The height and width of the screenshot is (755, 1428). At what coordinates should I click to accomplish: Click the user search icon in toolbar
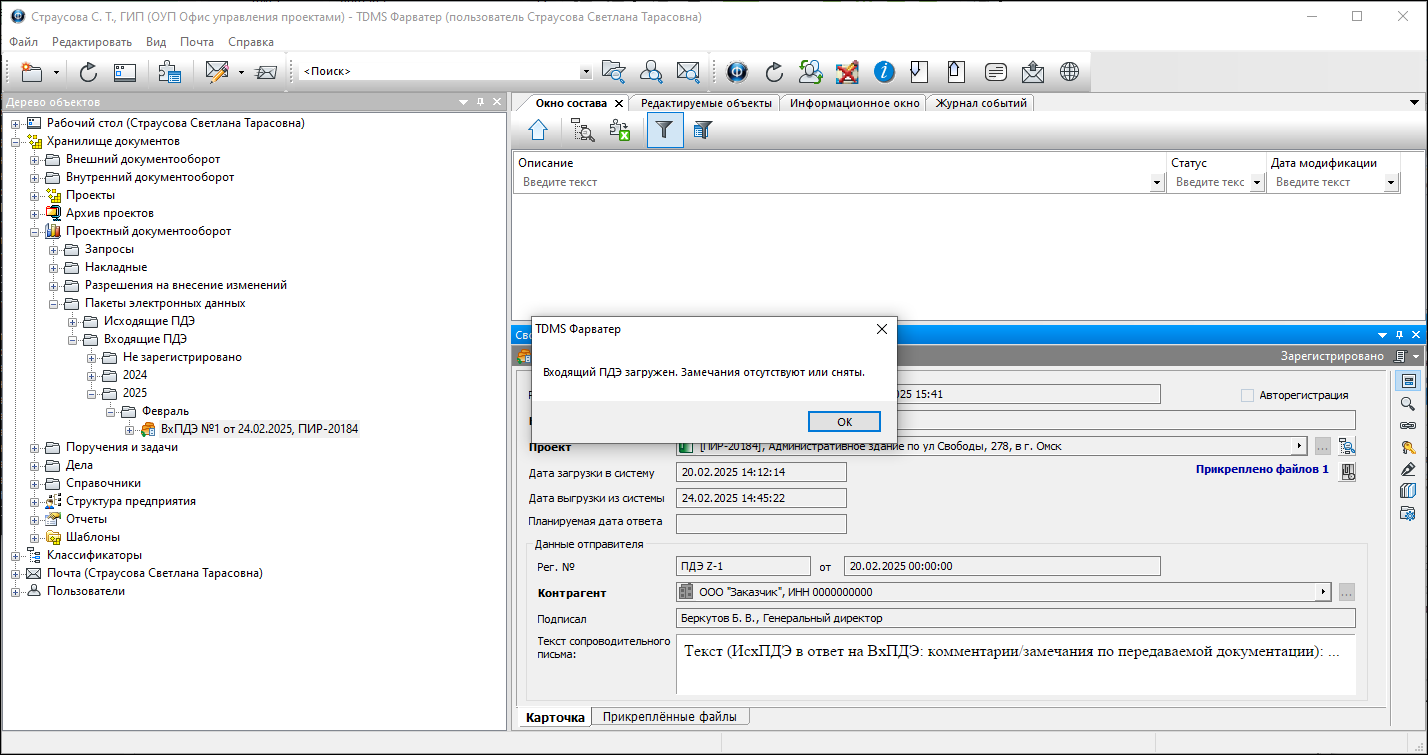pos(651,72)
